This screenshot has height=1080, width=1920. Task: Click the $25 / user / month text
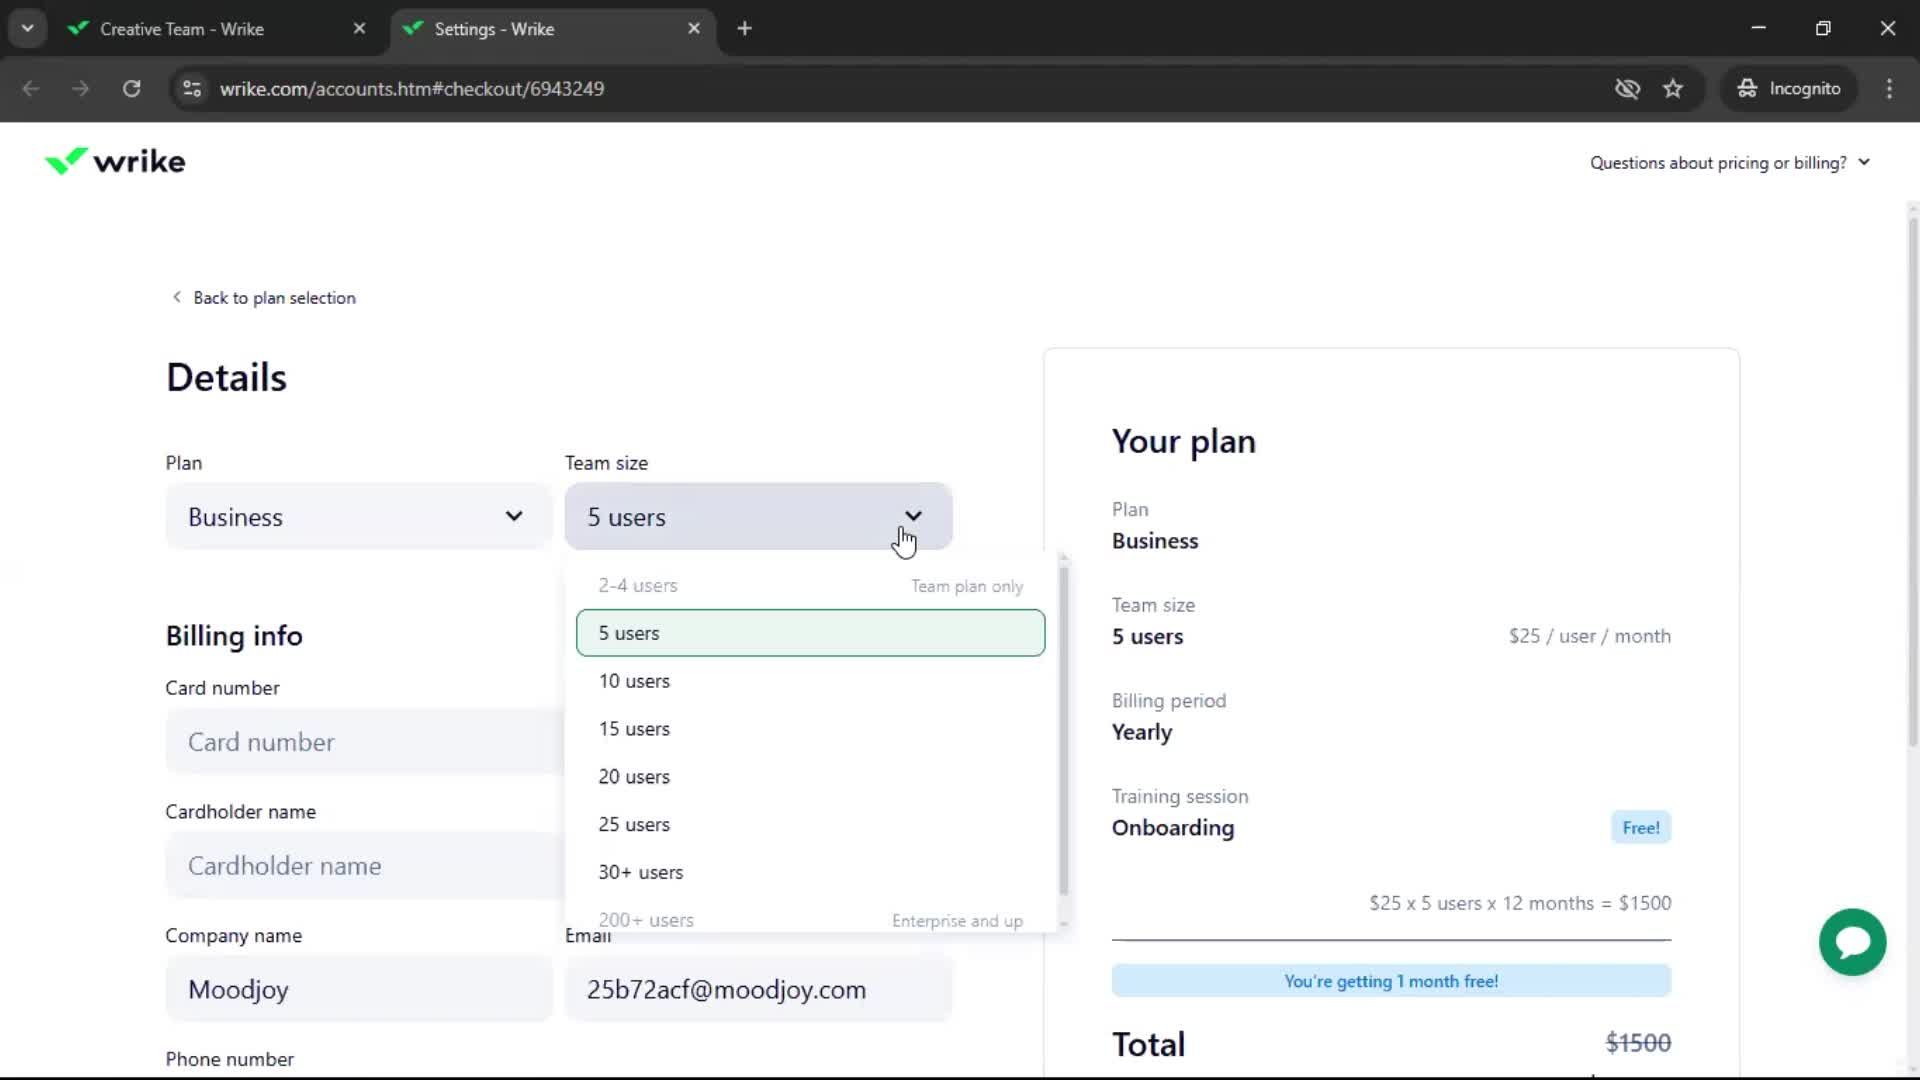point(1589,636)
